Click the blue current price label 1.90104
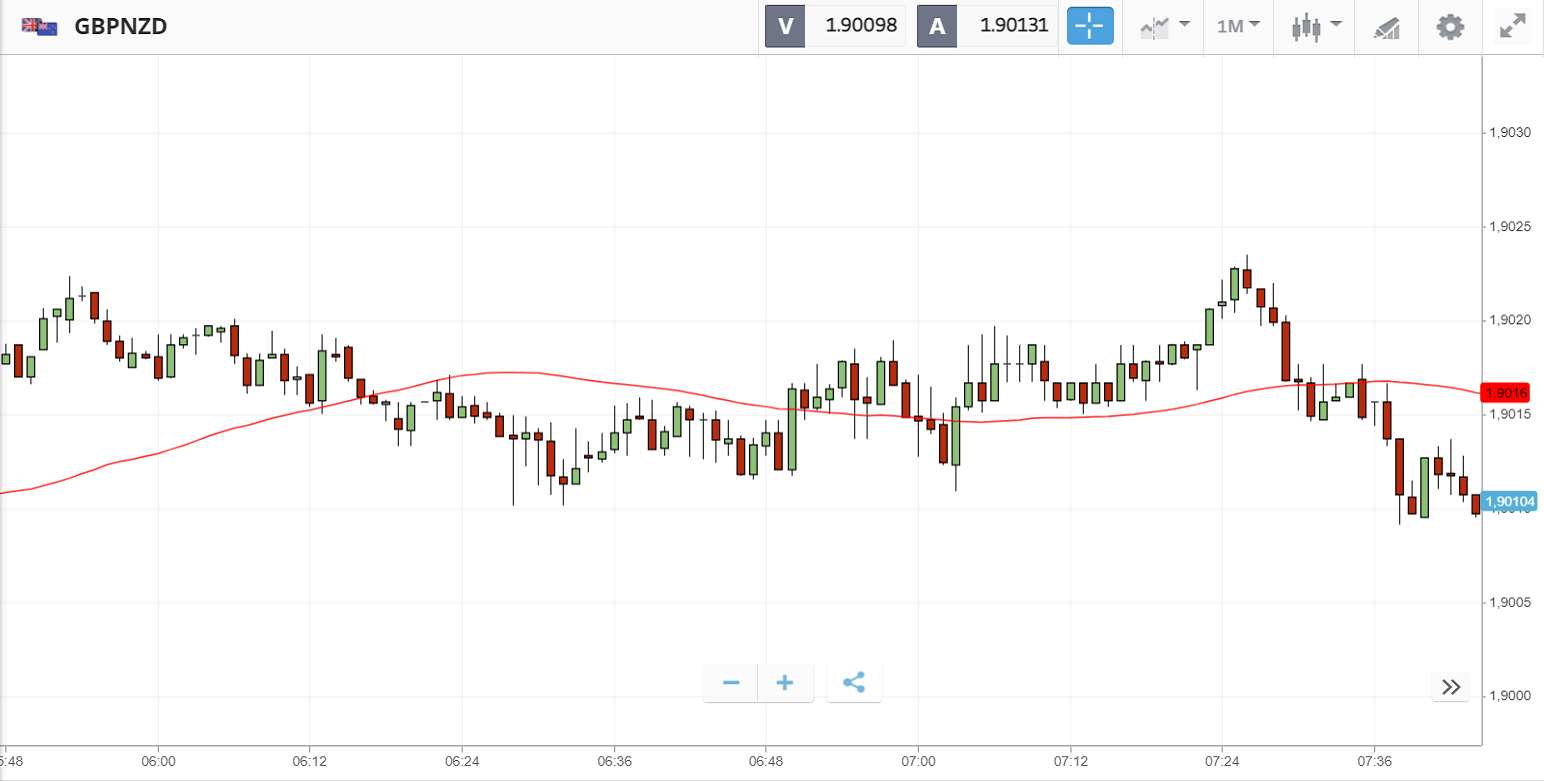1544x781 pixels. pyautogui.click(x=1510, y=502)
